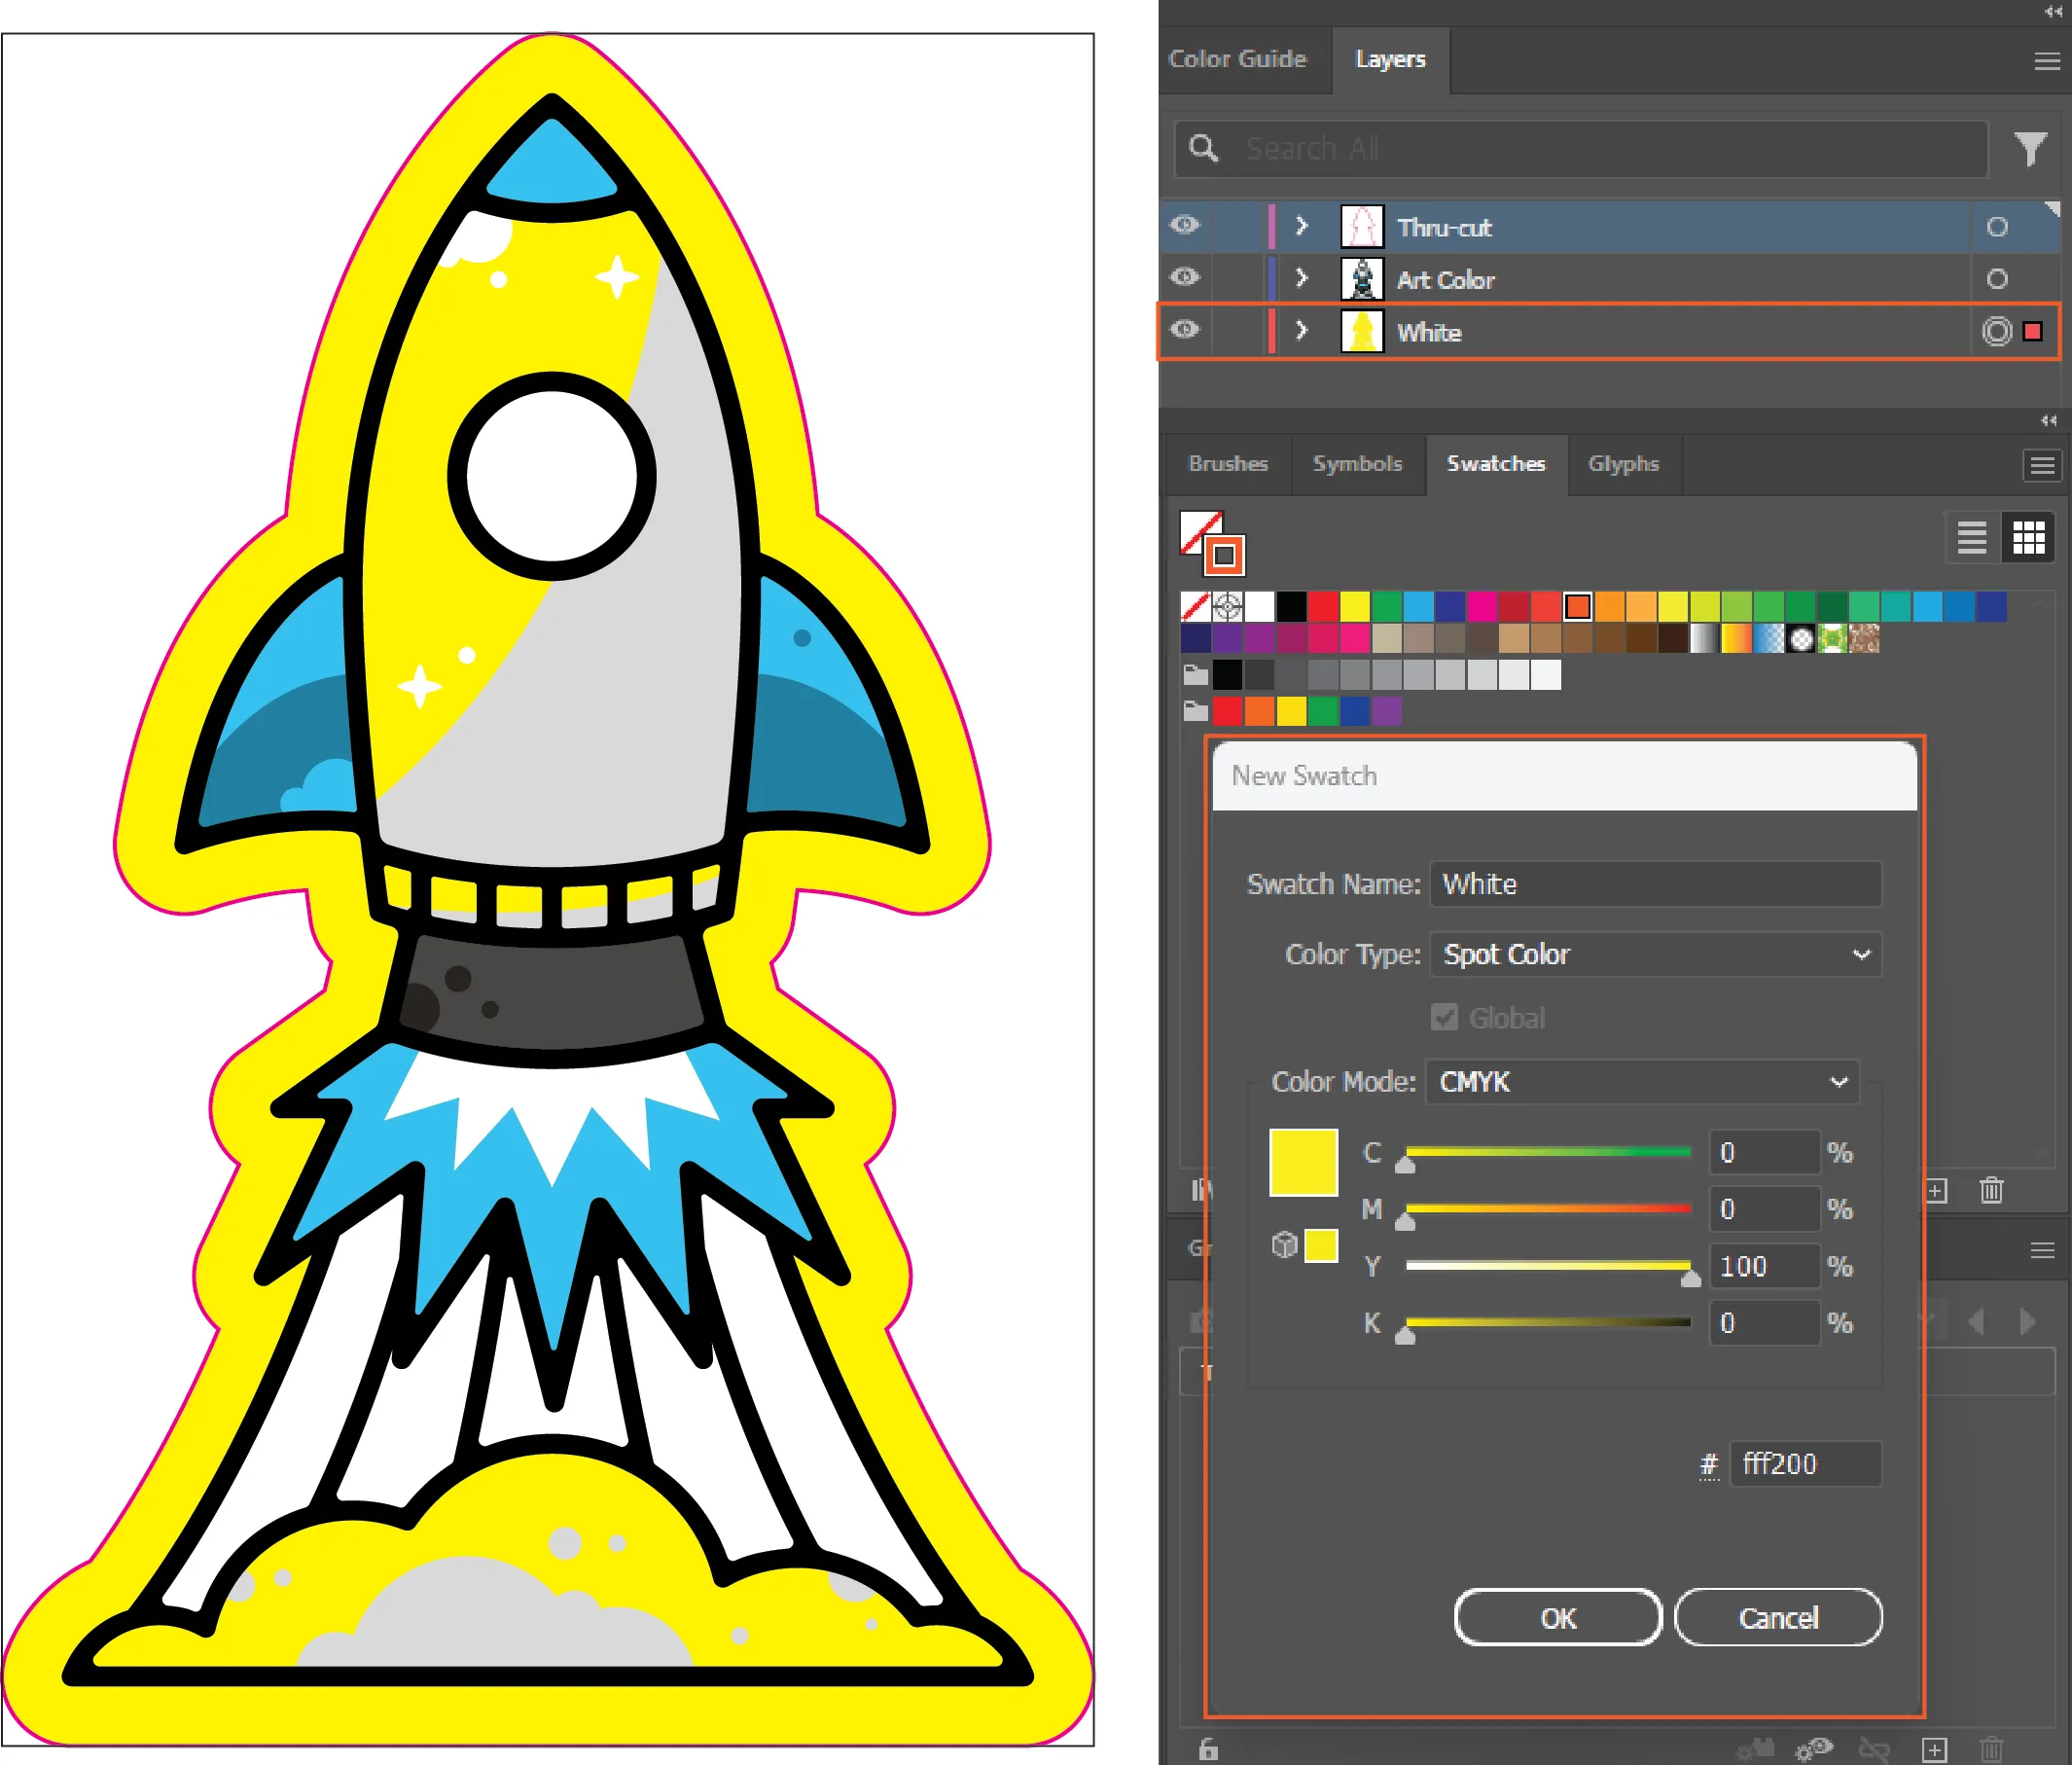Click the target circle for Thru-cut layer
2072x1765 pixels.
[1996, 227]
